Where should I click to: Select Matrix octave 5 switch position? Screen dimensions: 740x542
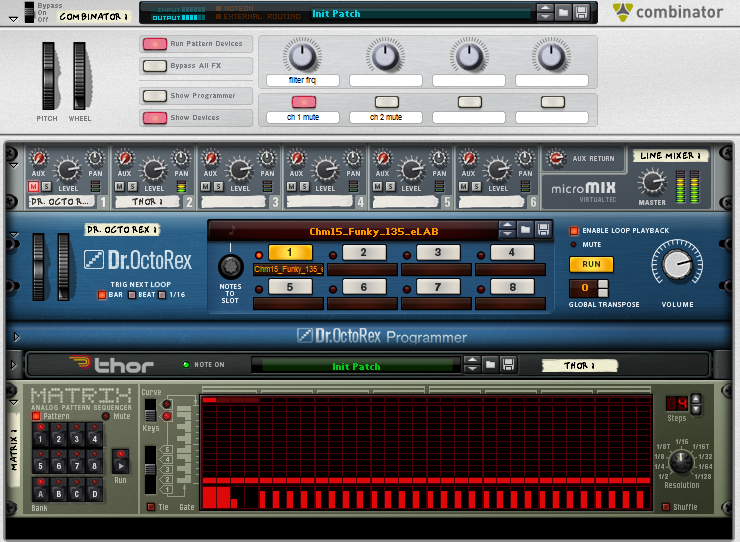pos(166,450)
